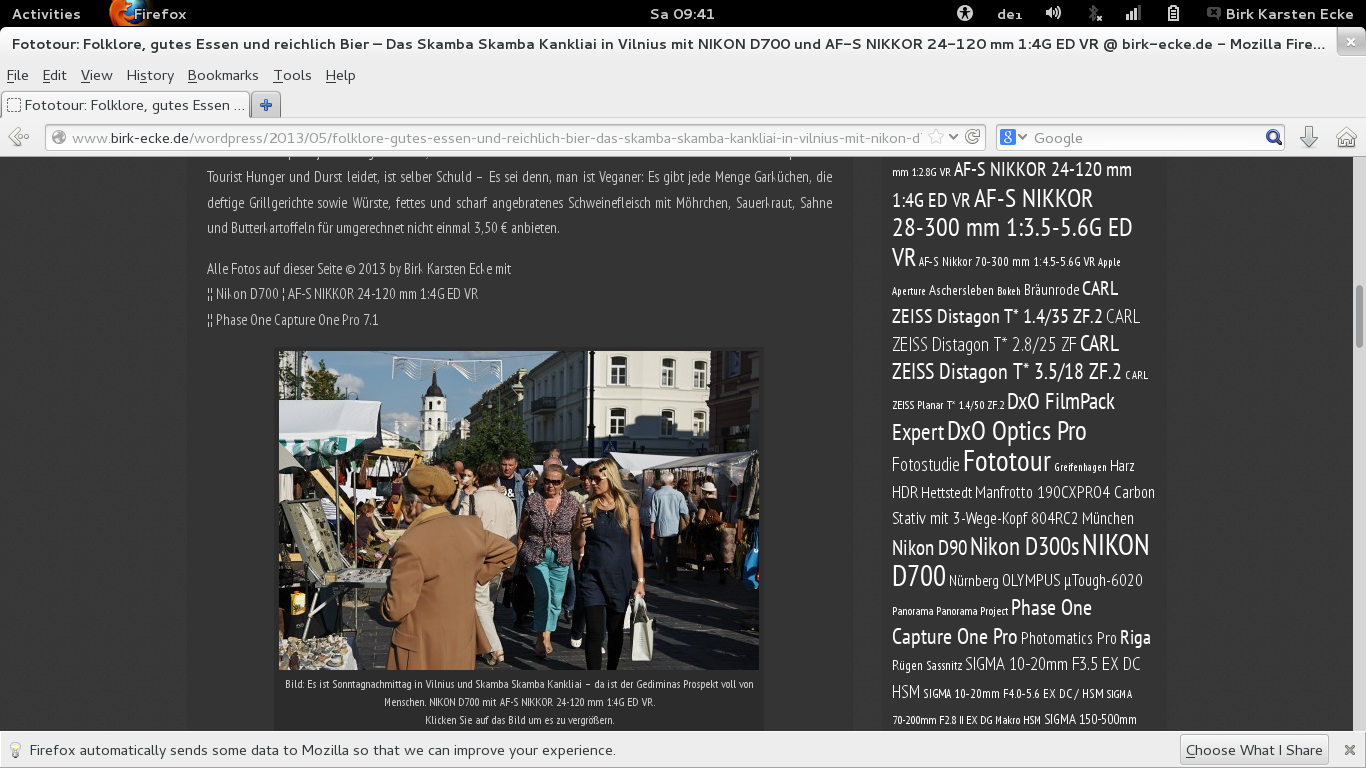The image size is (1366, 768).
Task: Click the network signal icon
Action: 1133,14
